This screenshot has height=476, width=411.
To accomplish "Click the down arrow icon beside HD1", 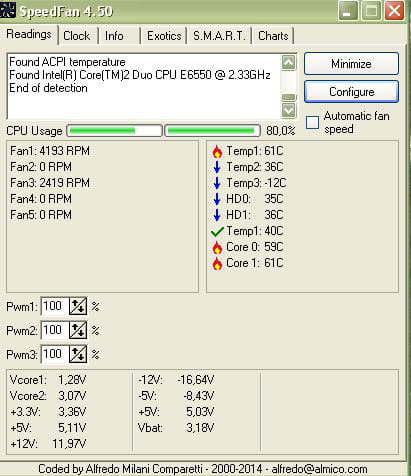I will [x=217, y=215].
